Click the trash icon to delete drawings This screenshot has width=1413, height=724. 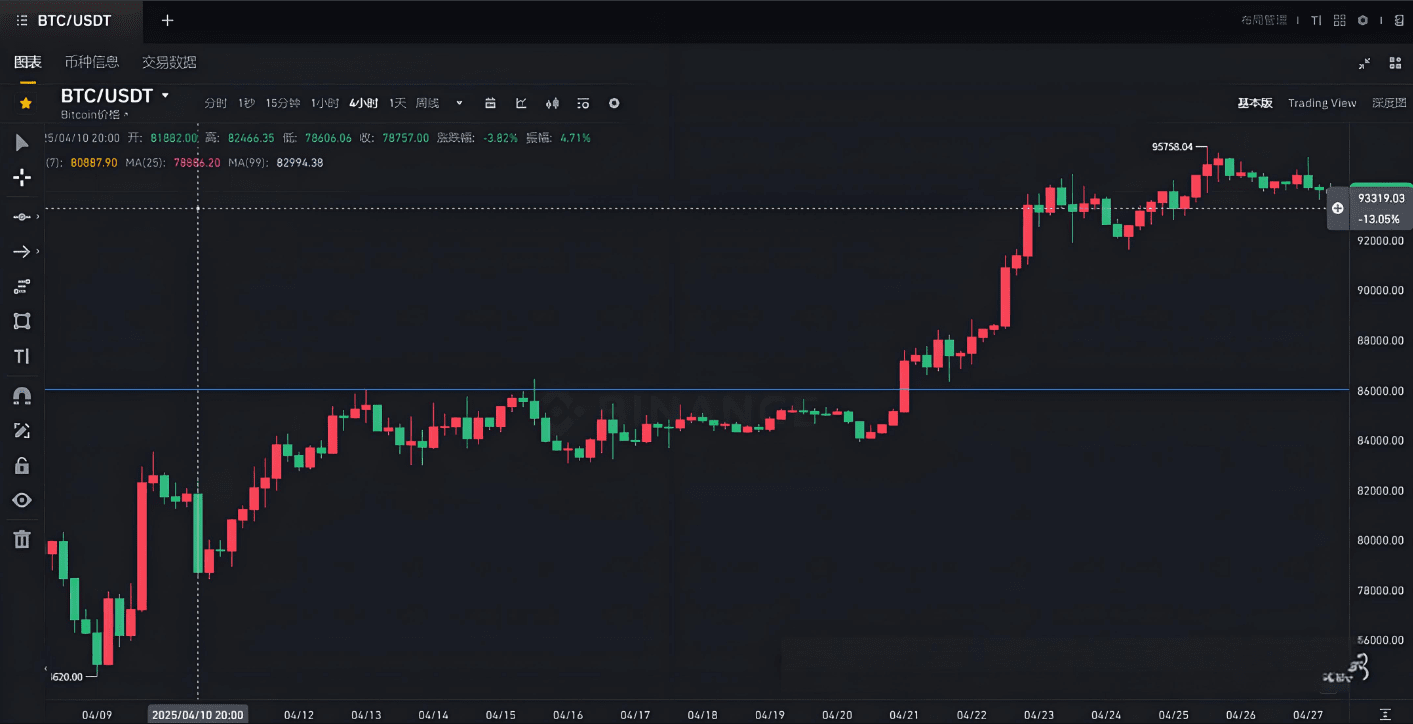[x=22, y=540]
